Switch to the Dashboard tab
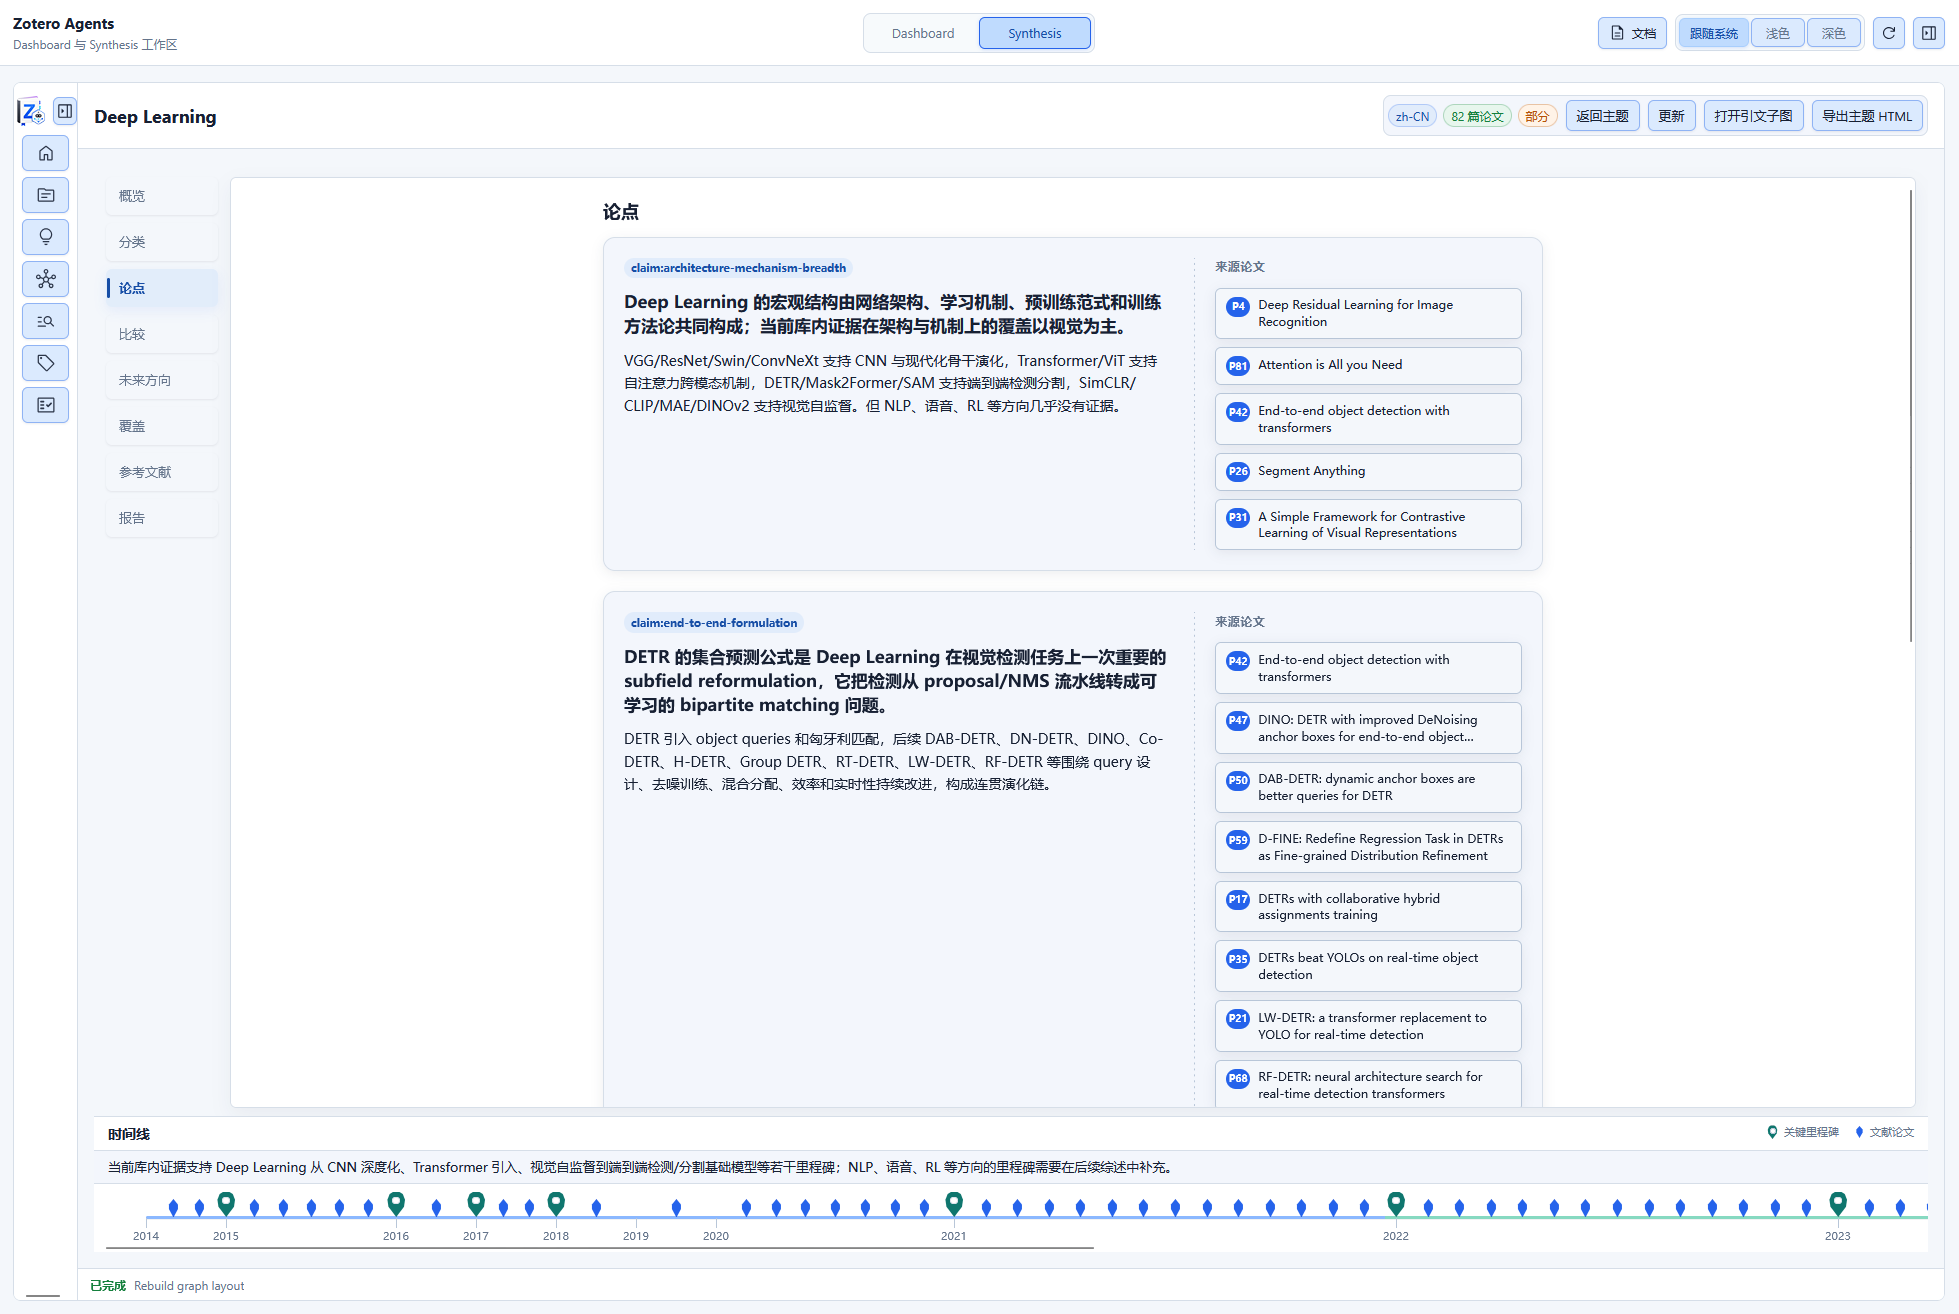The image size is (1959, 1314). pos(922,33)
